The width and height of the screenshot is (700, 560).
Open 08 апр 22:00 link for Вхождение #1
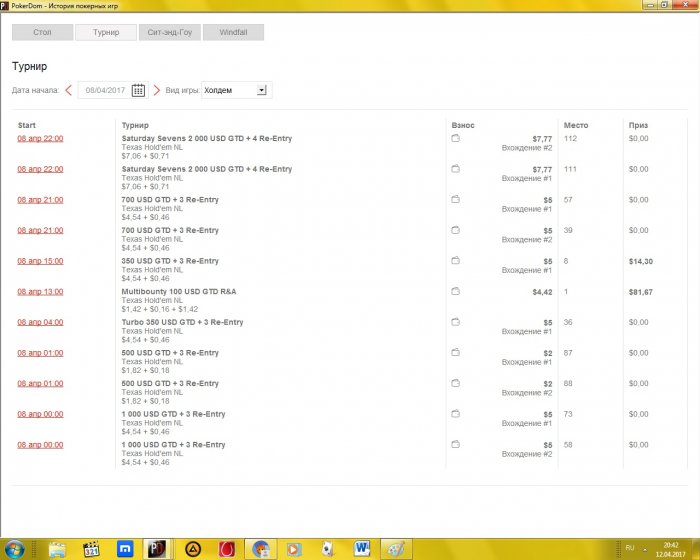pyautogui.click(x=40, y=169)
